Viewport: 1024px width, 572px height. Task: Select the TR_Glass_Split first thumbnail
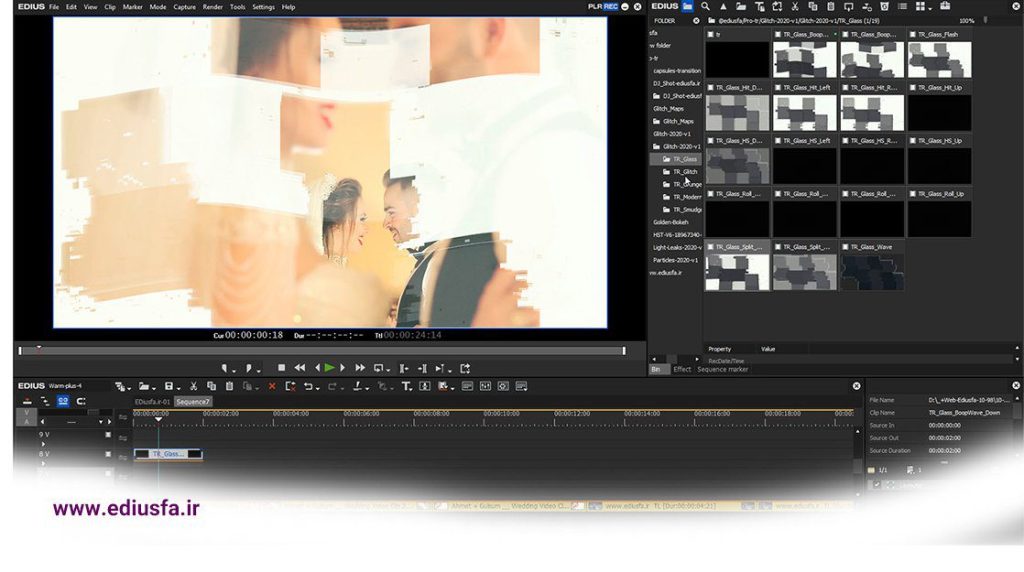737,272
